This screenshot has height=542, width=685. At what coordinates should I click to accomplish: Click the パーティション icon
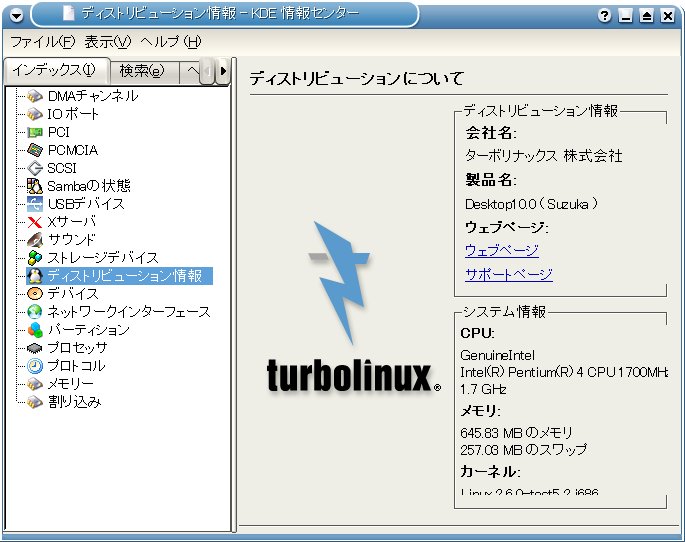pos(35,329)
